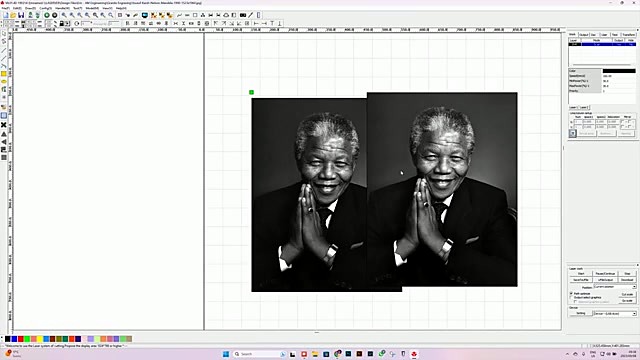Click the File Explorer folder icon in taskbar

(x=315, y=354)
